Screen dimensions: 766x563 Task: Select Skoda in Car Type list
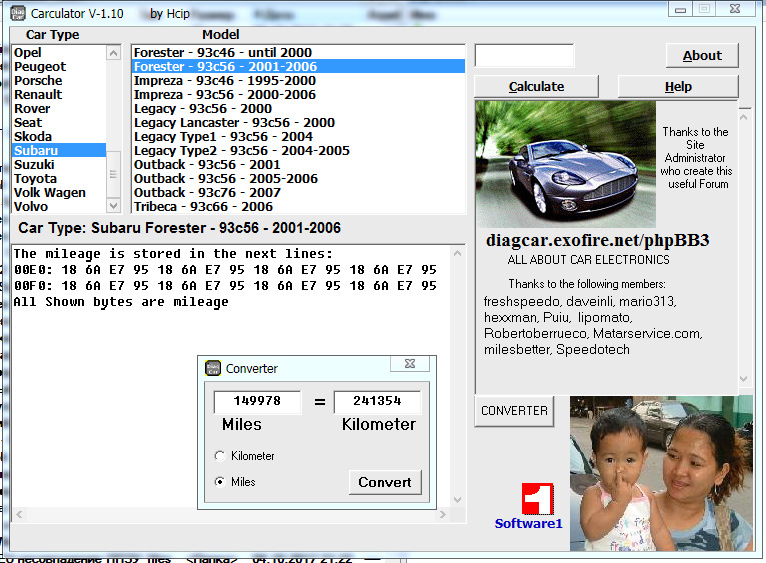click(59, 136)
